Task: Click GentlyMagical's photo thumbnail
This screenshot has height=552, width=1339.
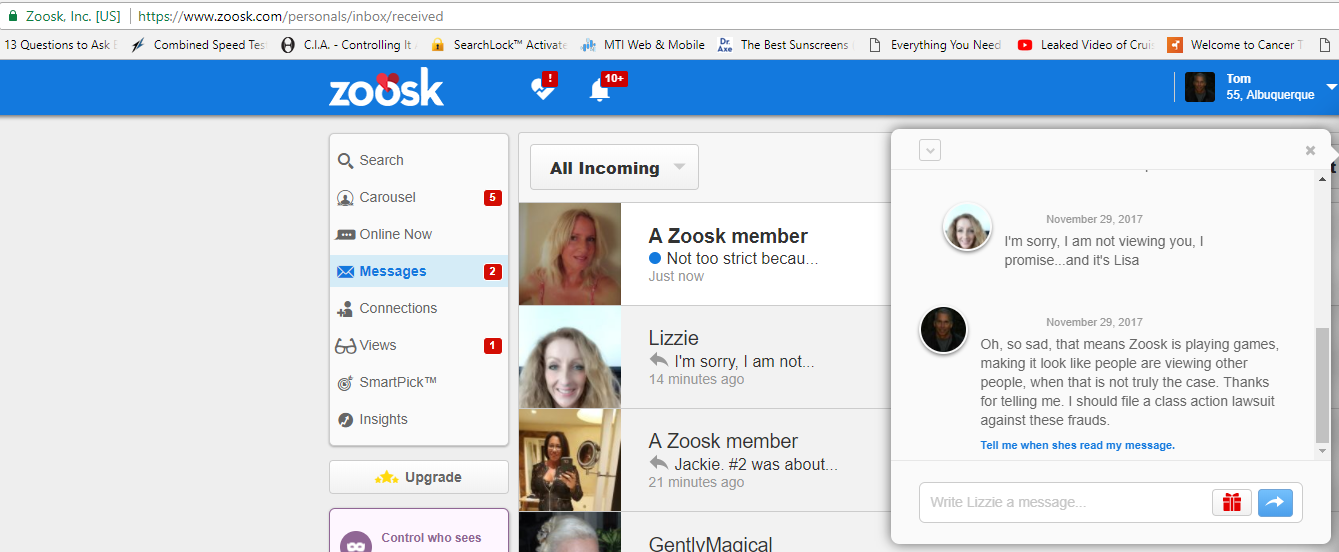Action: point(570,532)
